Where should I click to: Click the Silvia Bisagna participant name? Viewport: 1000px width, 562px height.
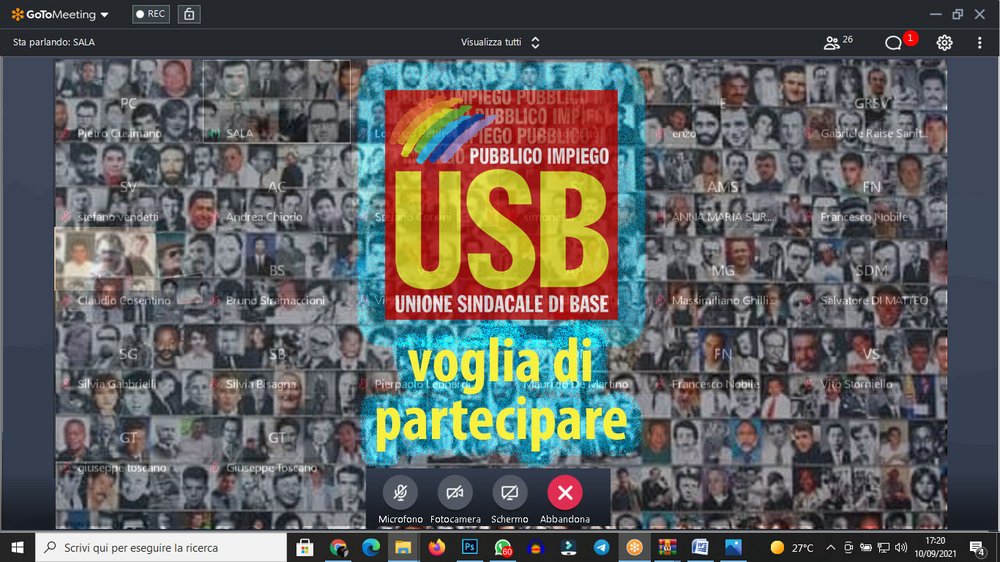(261, 384)
